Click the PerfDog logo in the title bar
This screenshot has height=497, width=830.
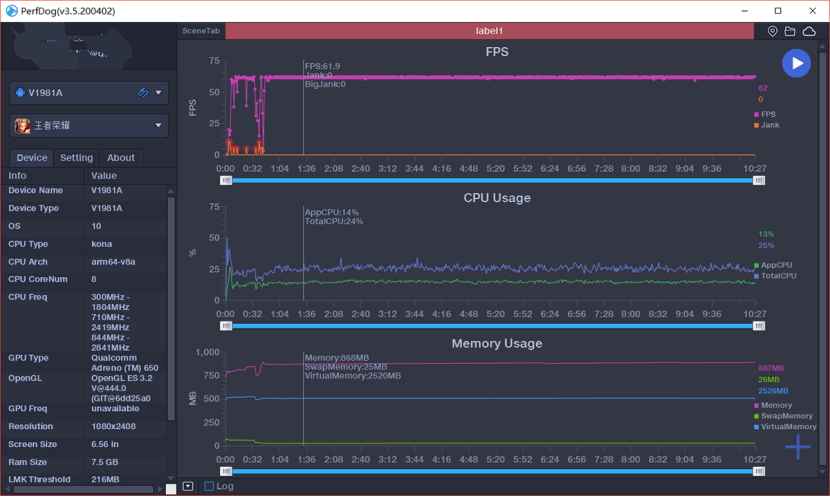click(x=11, y=11)
